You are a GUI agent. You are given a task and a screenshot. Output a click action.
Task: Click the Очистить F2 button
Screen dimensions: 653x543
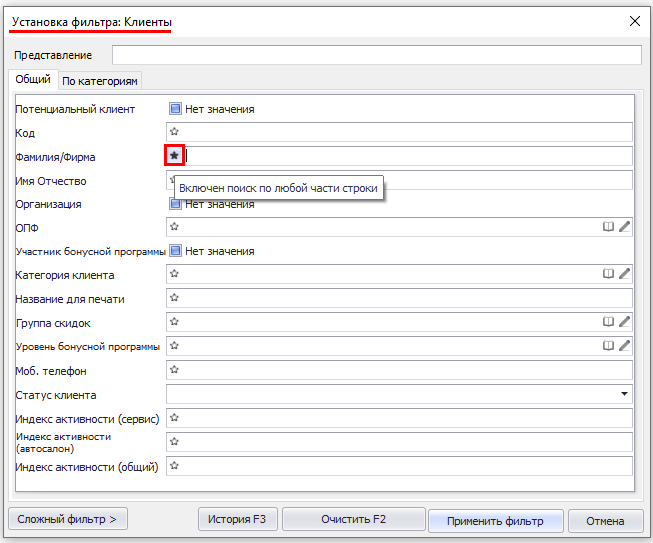tap(353, 519)
